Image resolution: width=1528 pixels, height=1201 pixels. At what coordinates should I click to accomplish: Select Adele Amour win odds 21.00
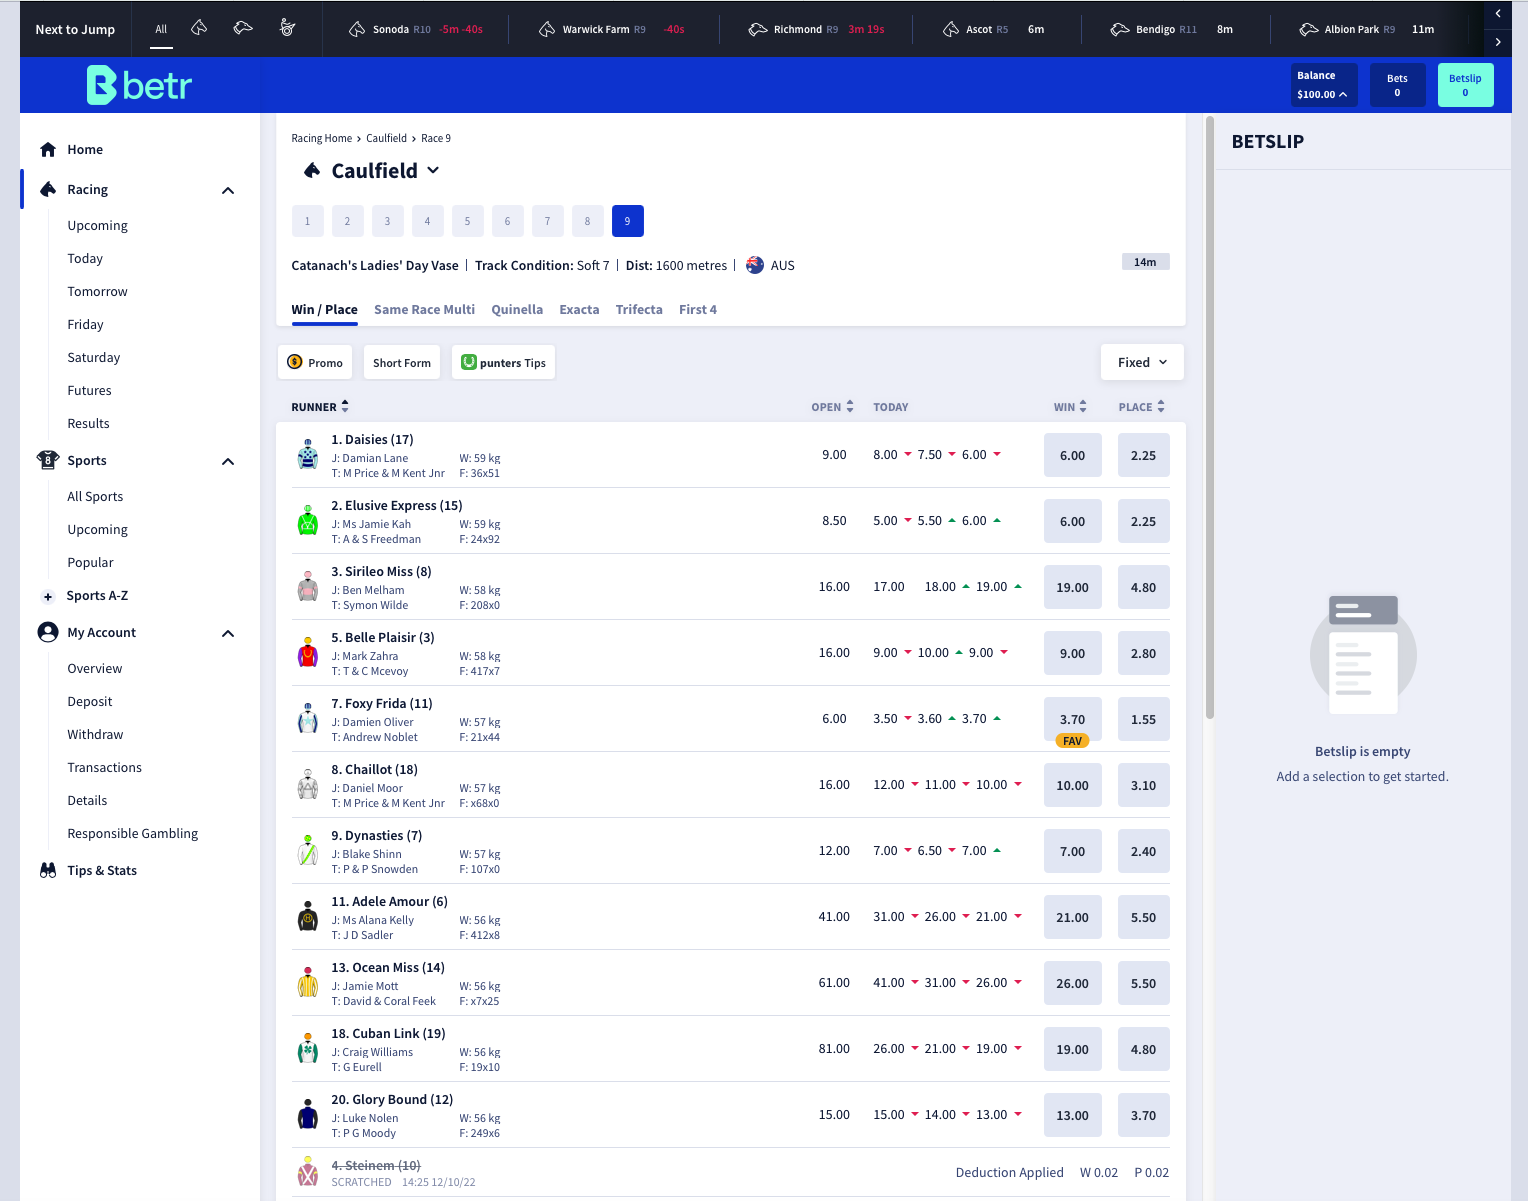click(x=1072, y=917)
